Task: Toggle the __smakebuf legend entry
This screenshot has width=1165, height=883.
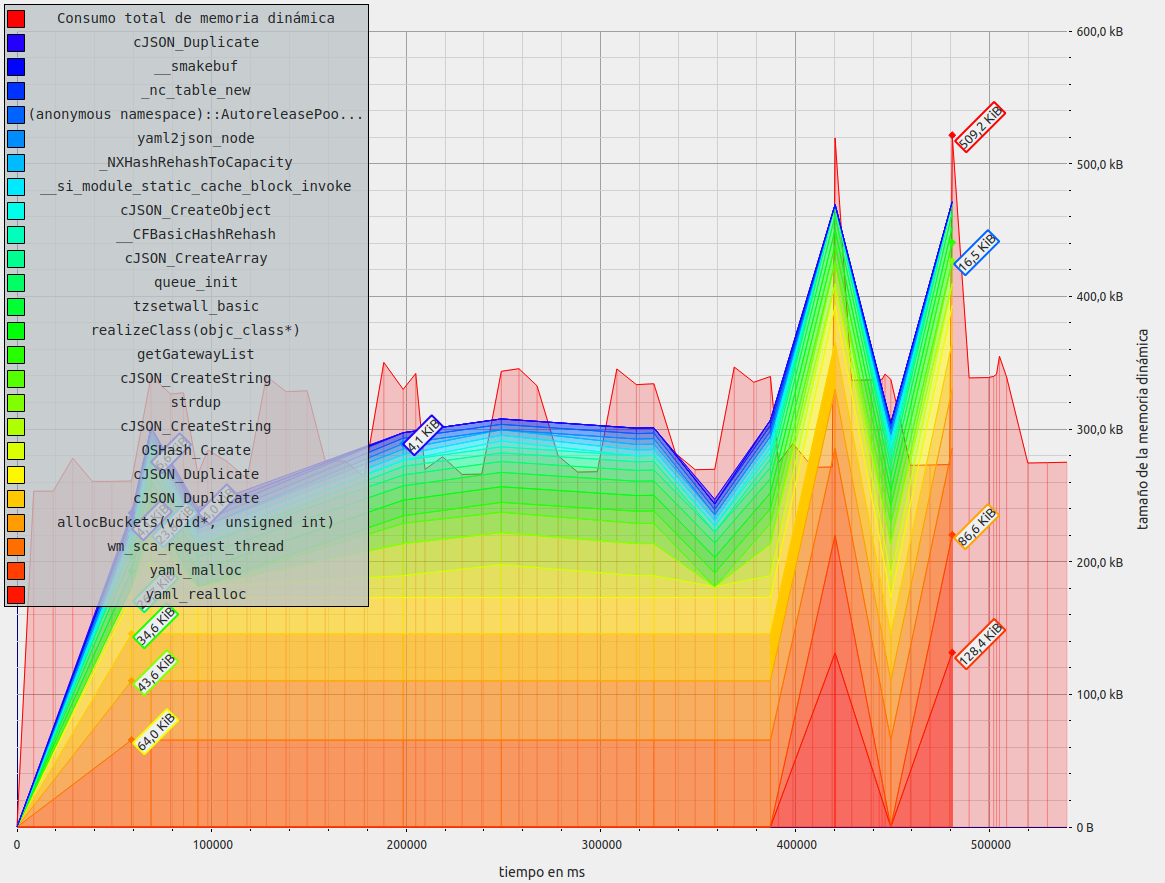Action: [x=15, y=66]
